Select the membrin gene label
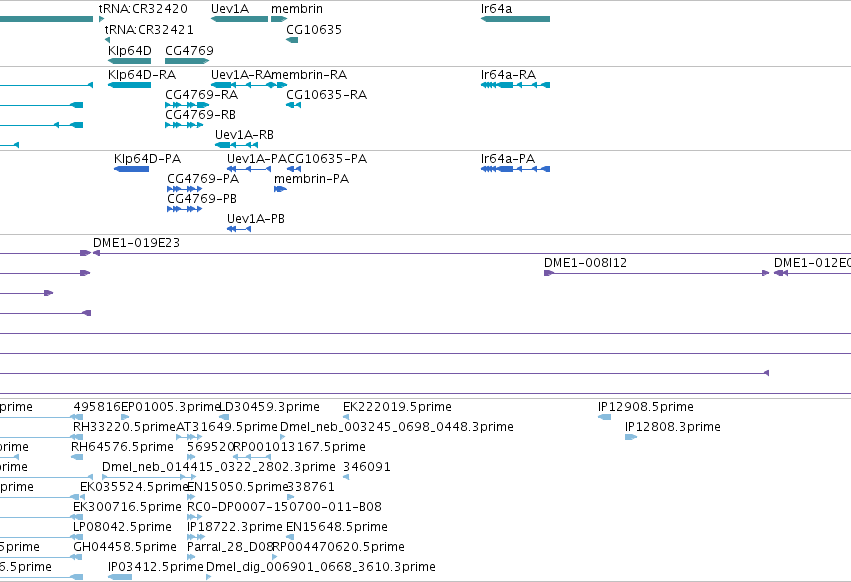The width and height of the screenshot is (851, 582). click(x=297, y=9)
